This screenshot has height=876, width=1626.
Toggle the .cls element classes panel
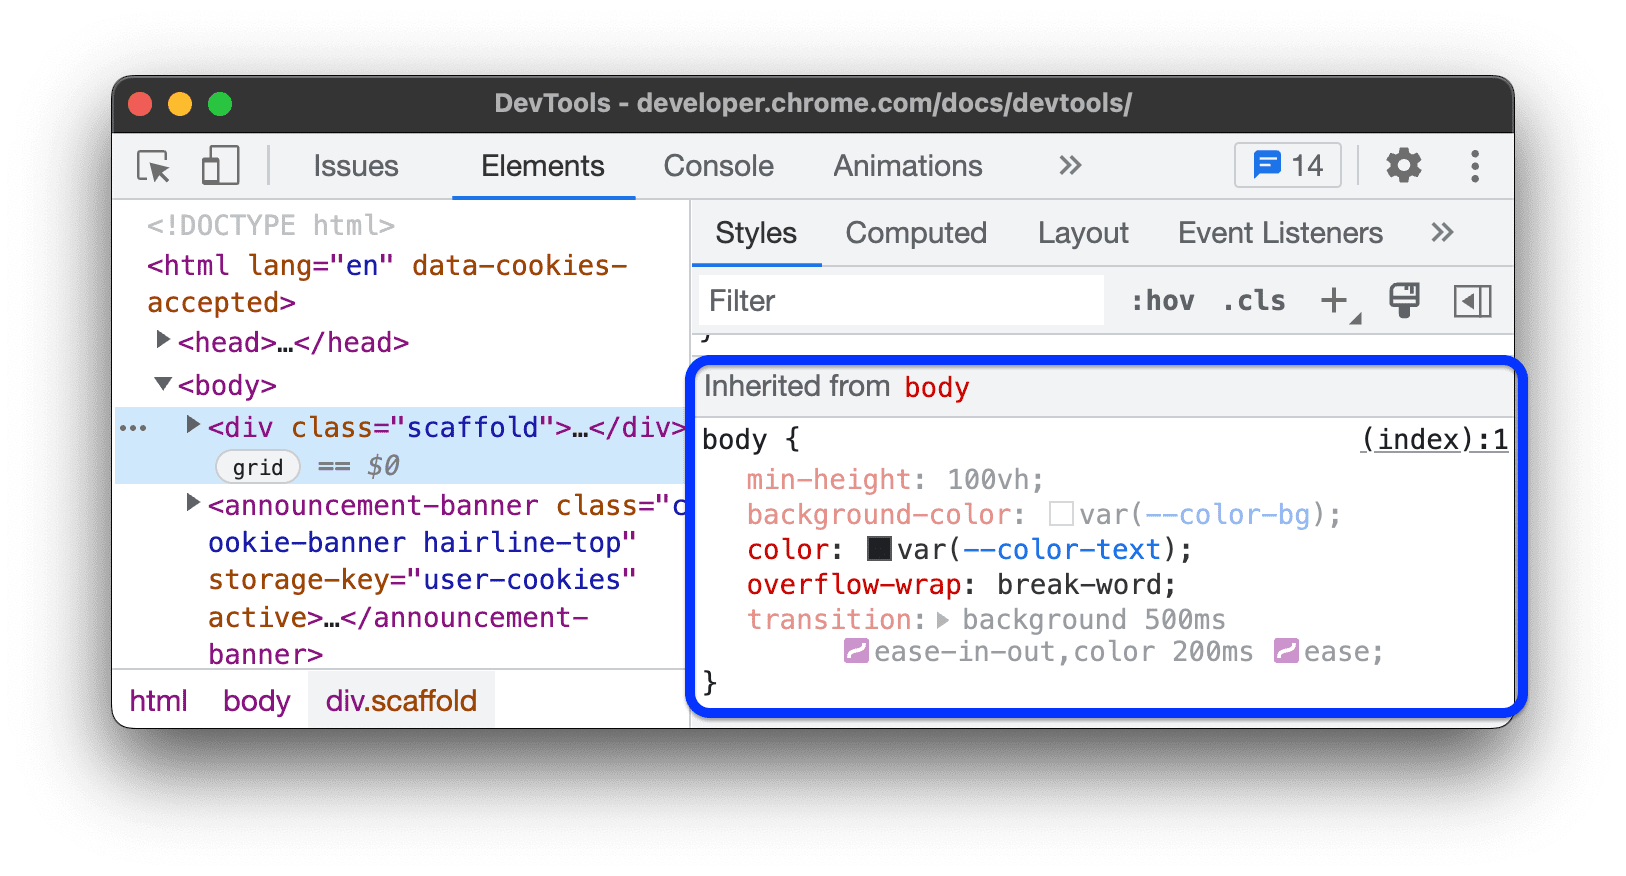pos(1254,300)
